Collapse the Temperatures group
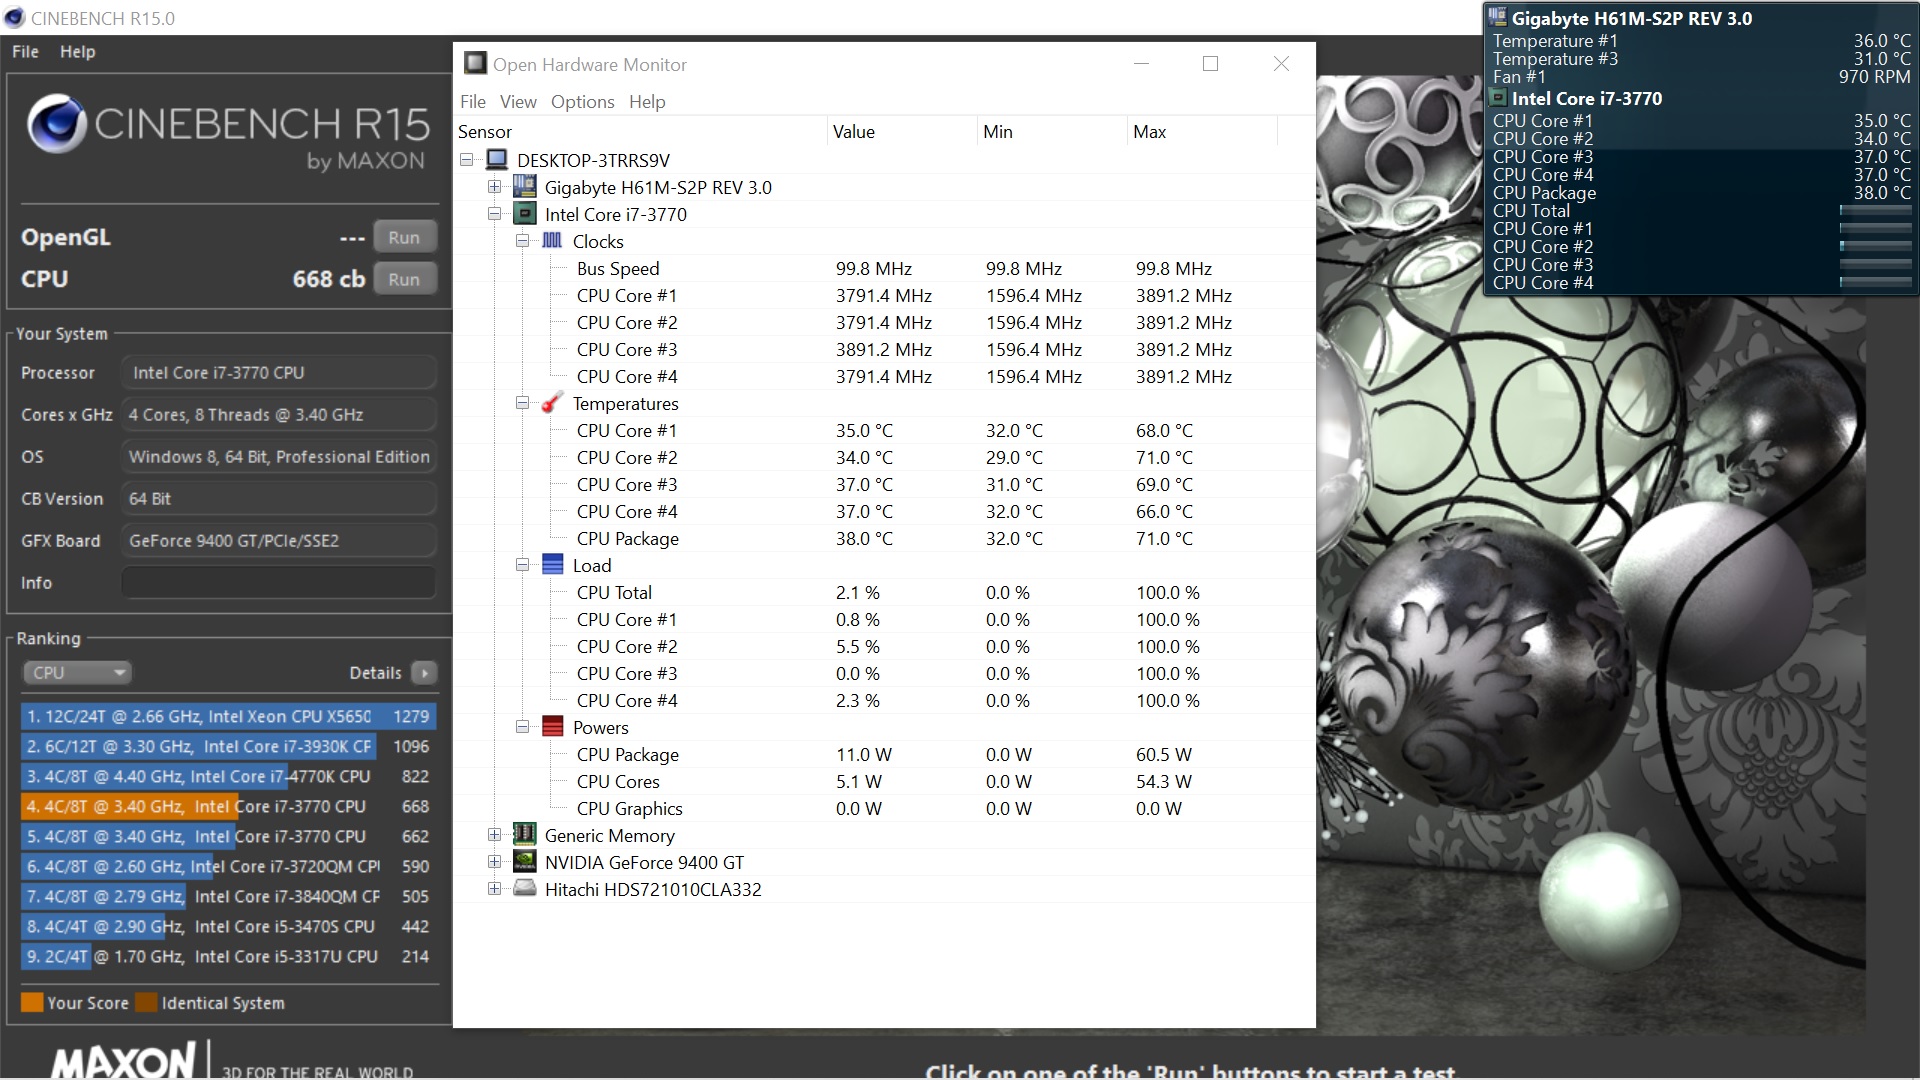 pyautogui.click(x=522, y=403)
